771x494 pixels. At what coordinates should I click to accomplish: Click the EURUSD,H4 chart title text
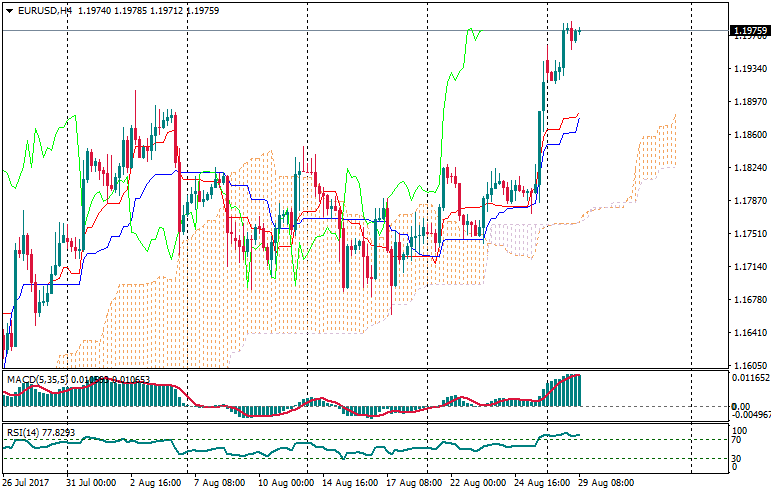pos(44,10)
